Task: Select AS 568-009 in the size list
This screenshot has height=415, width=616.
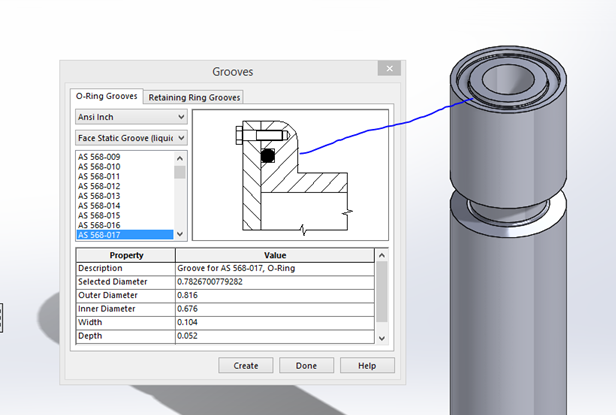Action: (99, 157)
